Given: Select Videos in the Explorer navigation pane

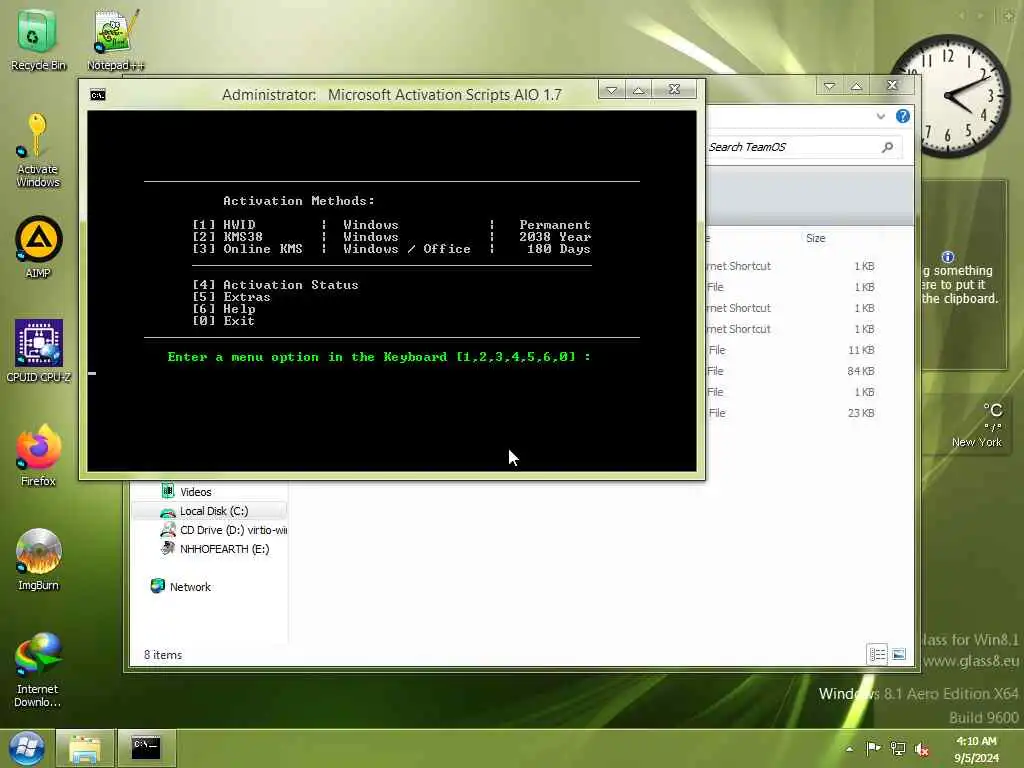Looking at the screenshot, I should [195, 492].
